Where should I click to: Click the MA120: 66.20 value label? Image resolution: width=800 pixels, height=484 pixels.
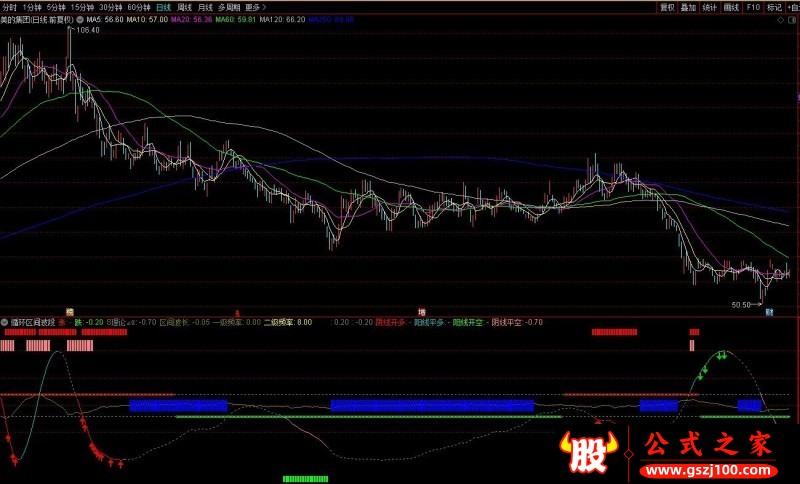coord(282,19)
